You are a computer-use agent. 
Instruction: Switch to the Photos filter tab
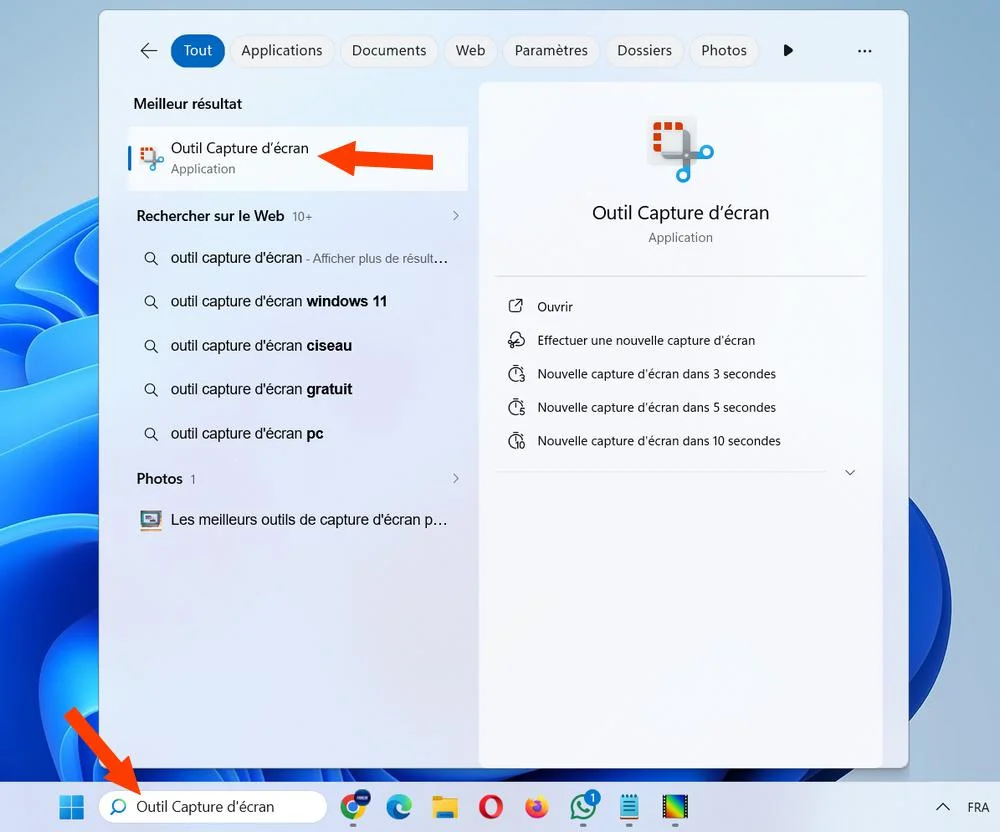point(724,50)
